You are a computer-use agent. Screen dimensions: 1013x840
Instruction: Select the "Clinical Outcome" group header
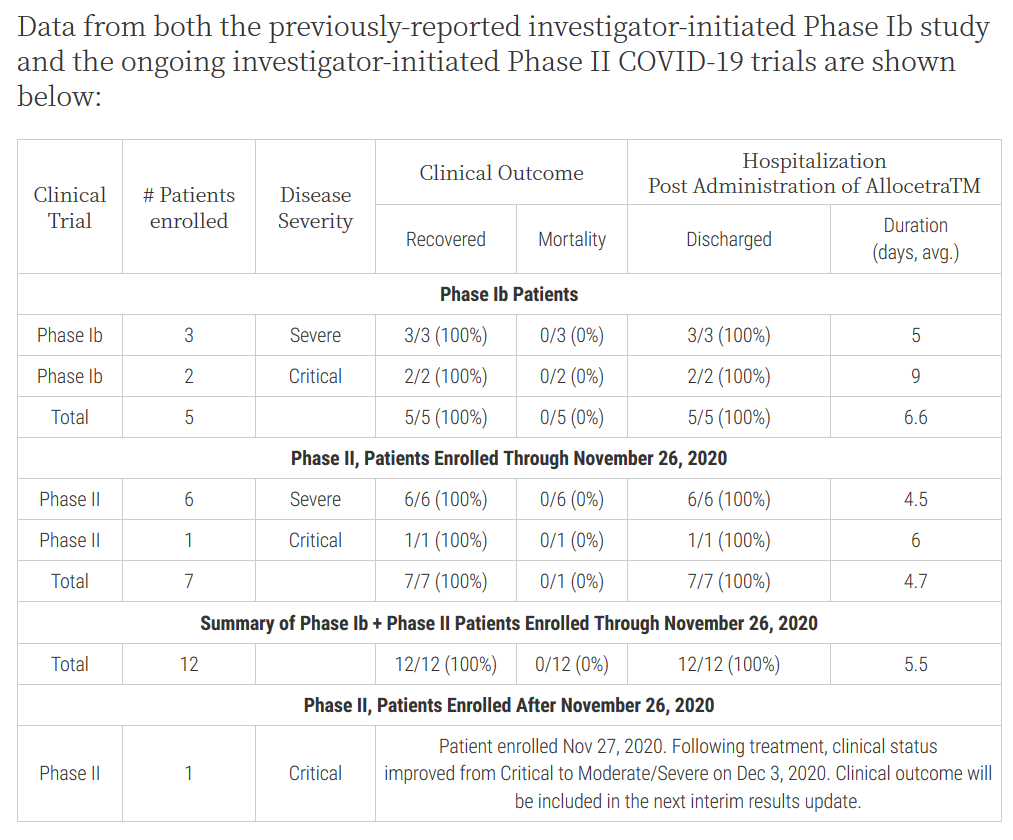(501, 173)
